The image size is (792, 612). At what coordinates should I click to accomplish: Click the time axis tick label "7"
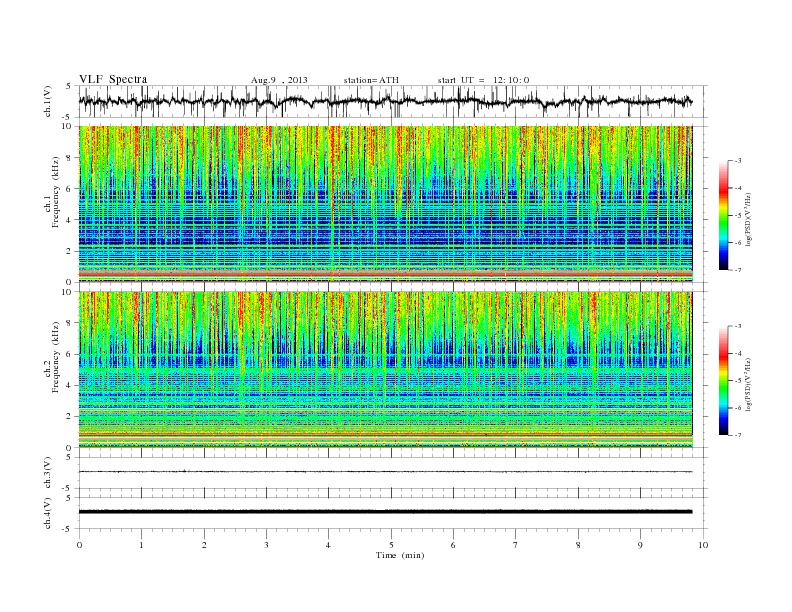tap(516, 545)
